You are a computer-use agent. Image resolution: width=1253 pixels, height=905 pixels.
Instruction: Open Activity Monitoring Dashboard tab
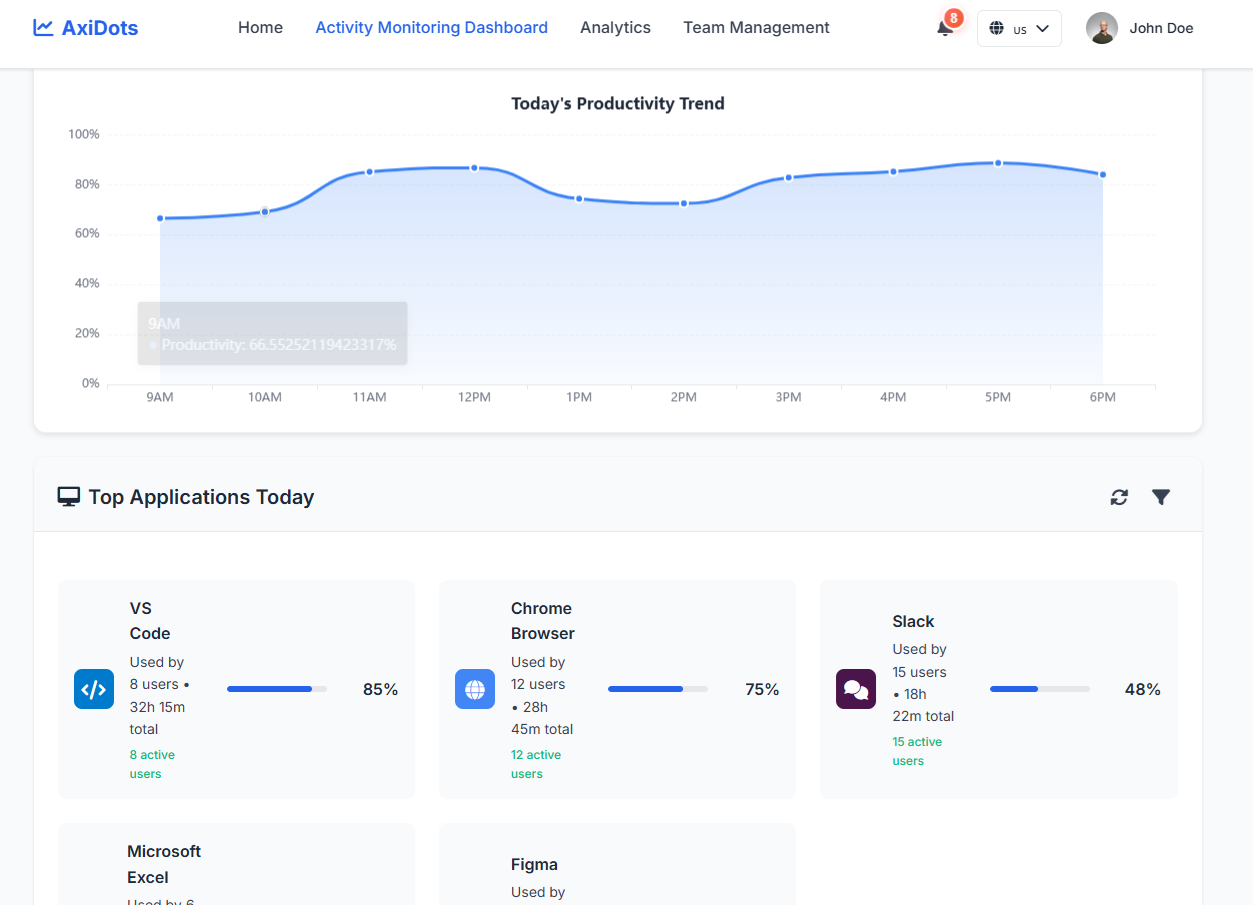tap(432, 28)
